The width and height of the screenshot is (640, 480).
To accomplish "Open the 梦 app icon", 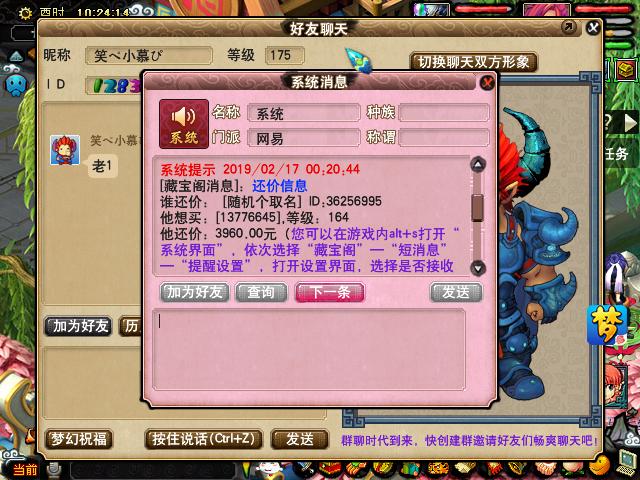I will pos(607,325).
